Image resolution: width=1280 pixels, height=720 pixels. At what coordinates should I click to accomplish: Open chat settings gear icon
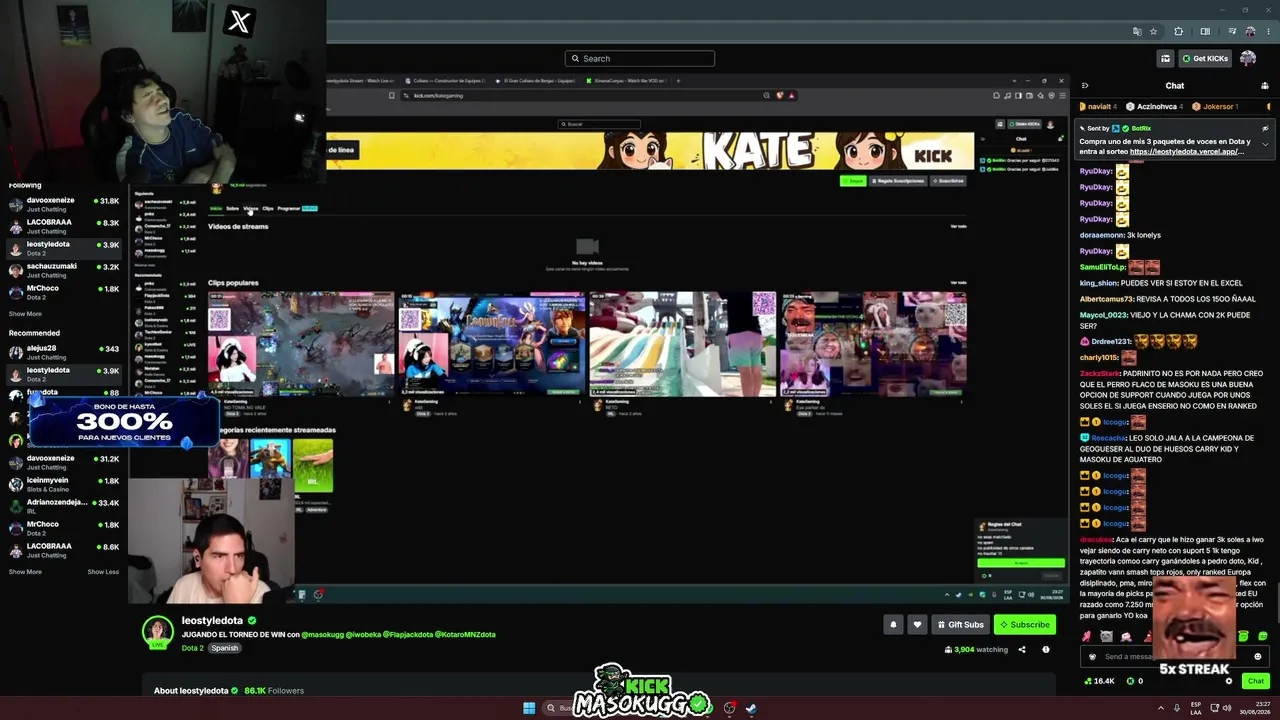pyautogui.click(x=1229, y=681)
